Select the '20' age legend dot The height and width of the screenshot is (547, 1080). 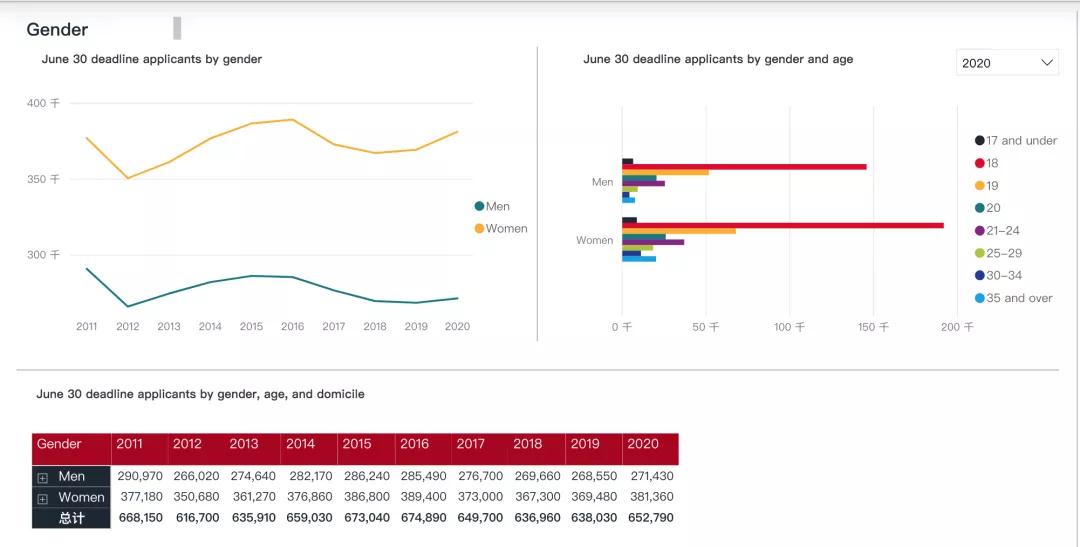(x=980, y=208)
